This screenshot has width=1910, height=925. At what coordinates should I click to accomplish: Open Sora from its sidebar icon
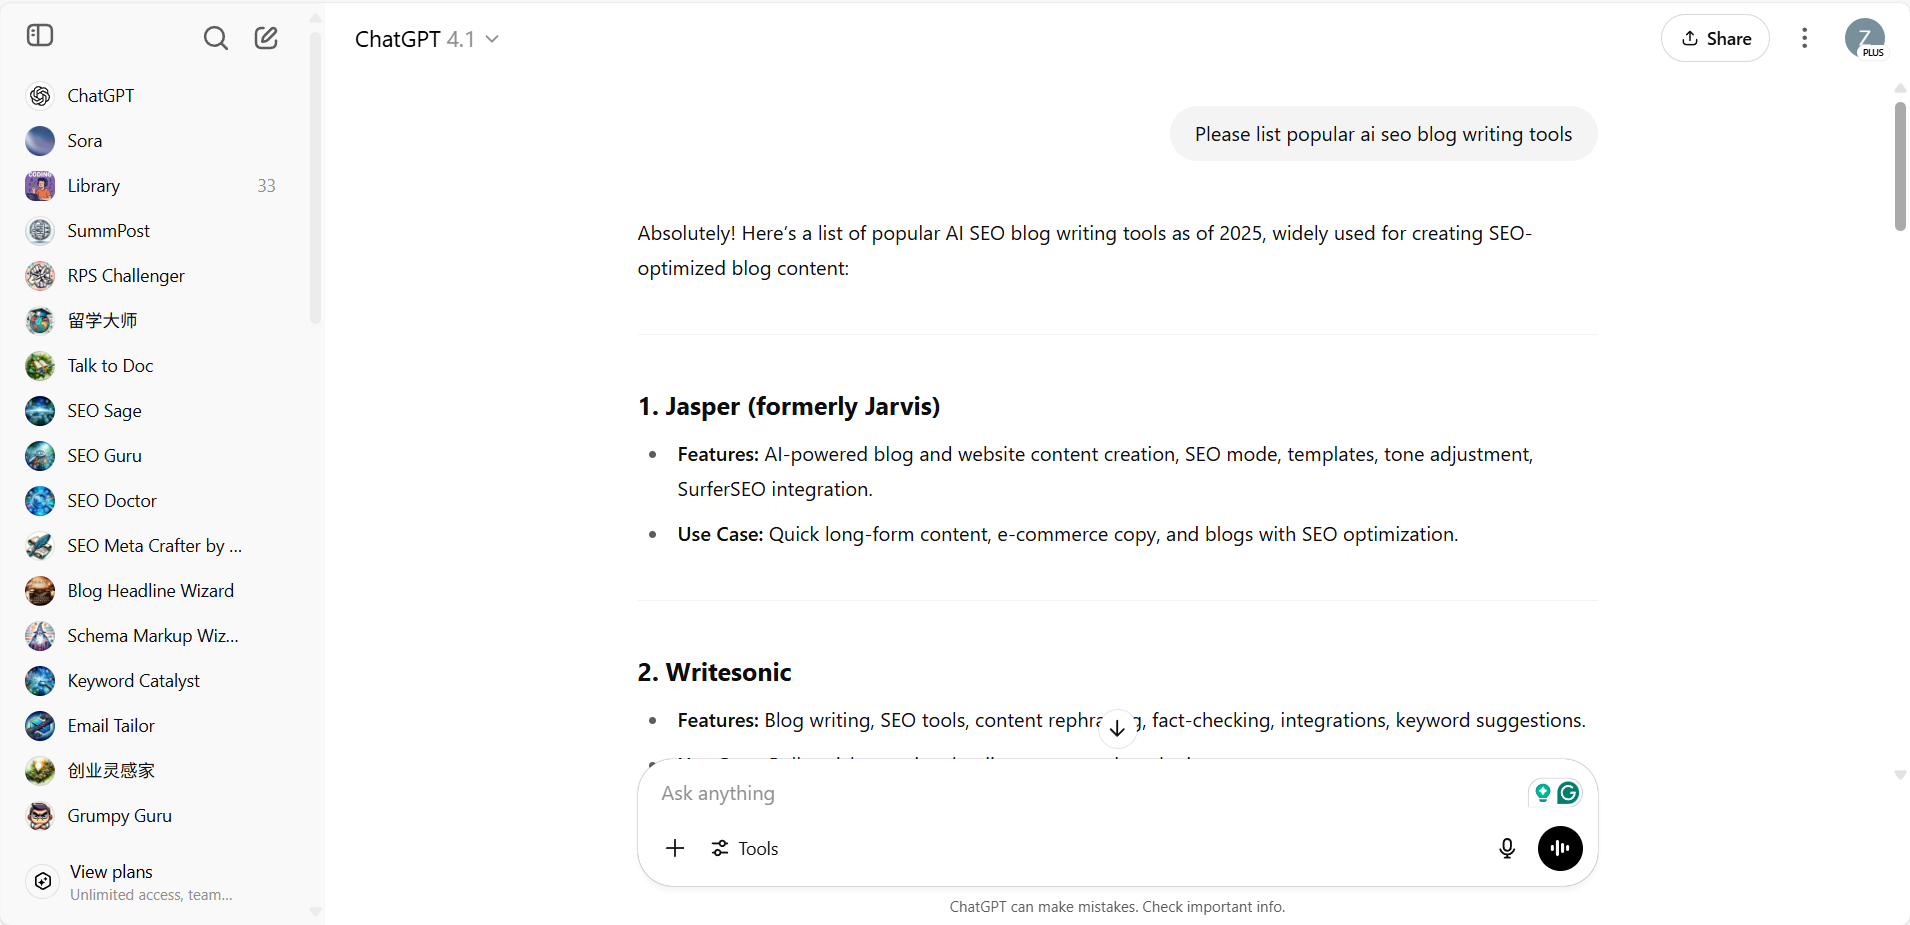[x=40, y=141]
